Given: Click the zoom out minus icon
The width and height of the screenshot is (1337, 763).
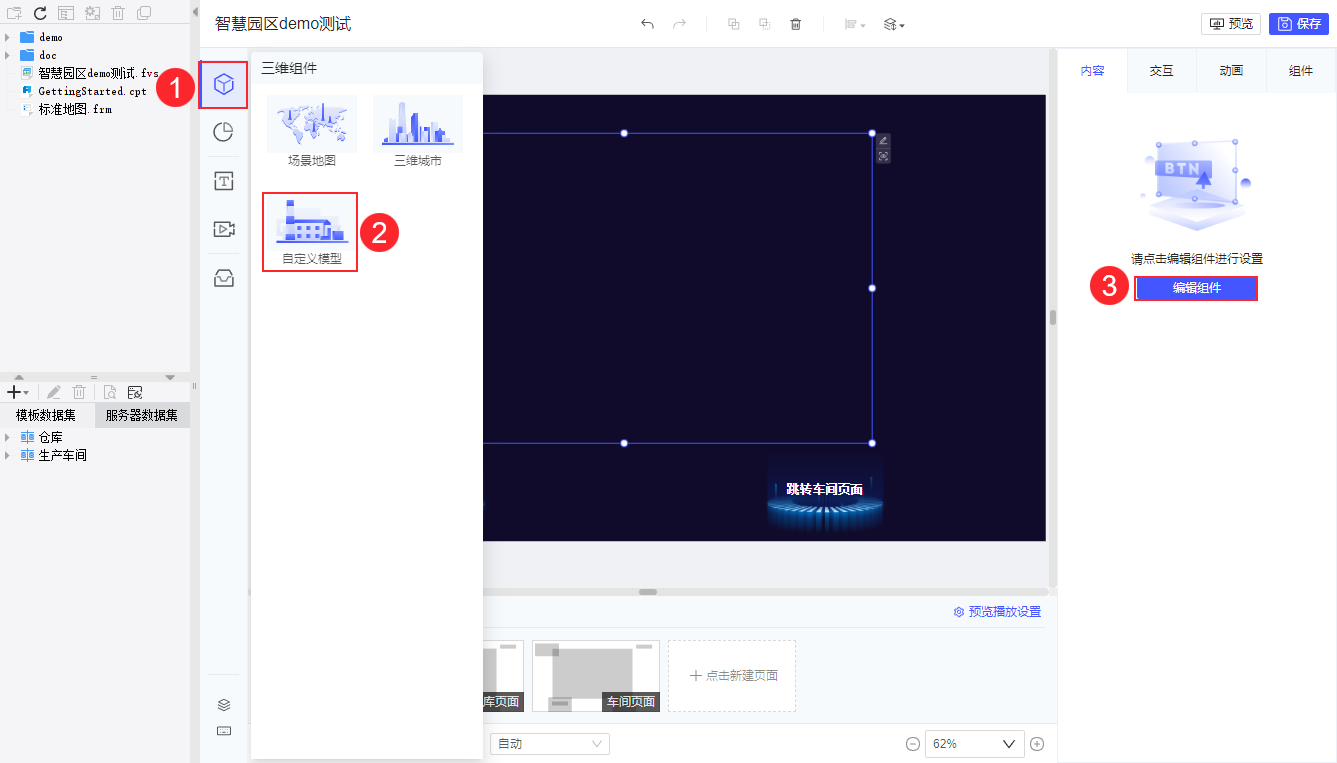Looking at the screenshot, I should coord(913,744).
